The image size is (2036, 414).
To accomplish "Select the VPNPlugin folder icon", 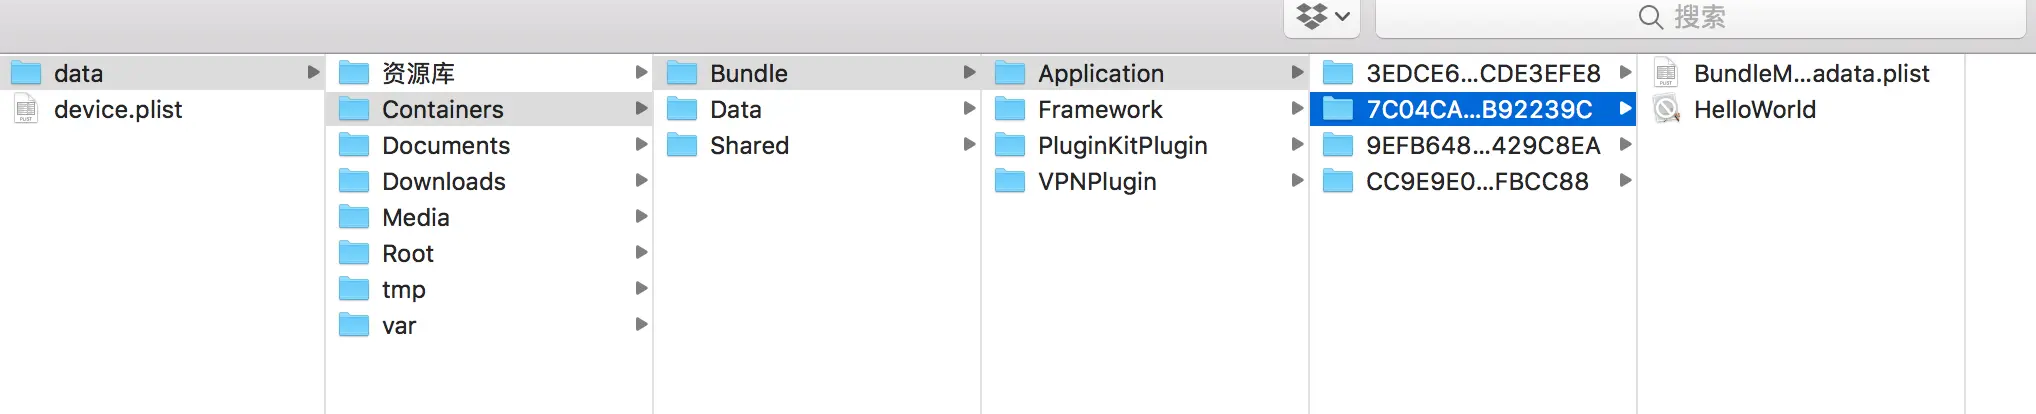I will [1010, 181].
